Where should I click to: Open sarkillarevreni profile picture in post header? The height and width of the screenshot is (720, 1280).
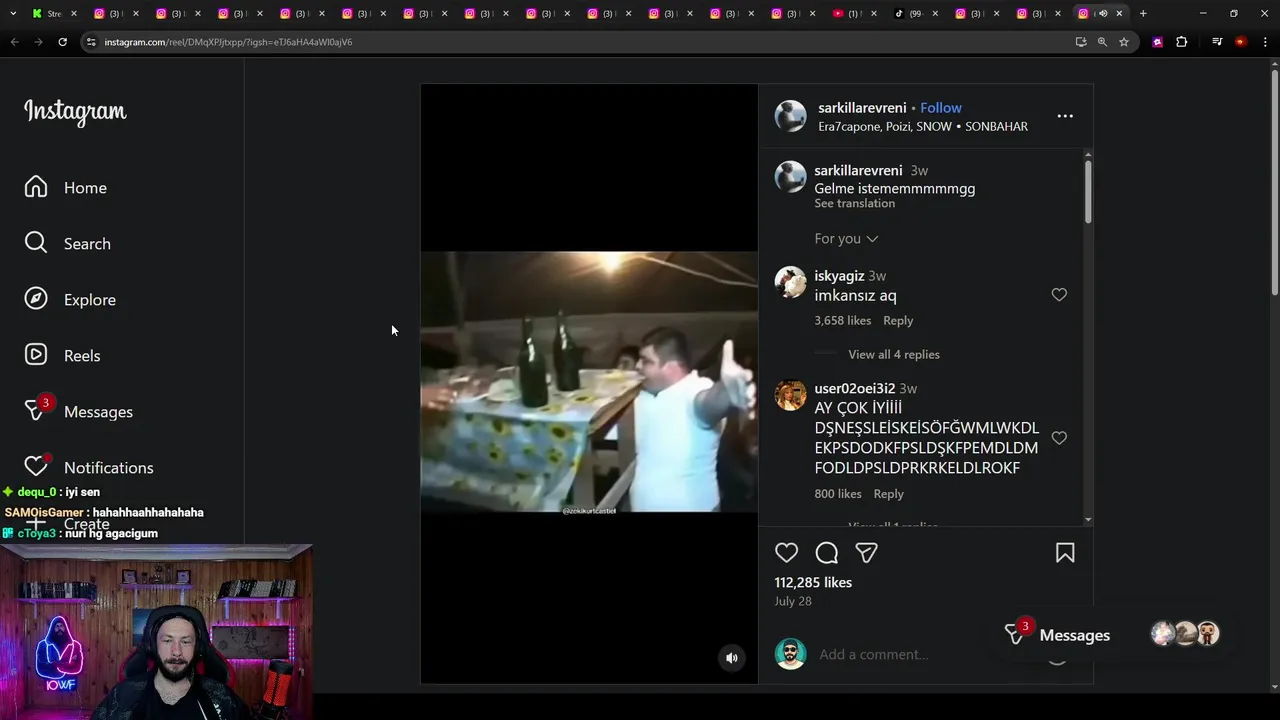pos(790,116)
